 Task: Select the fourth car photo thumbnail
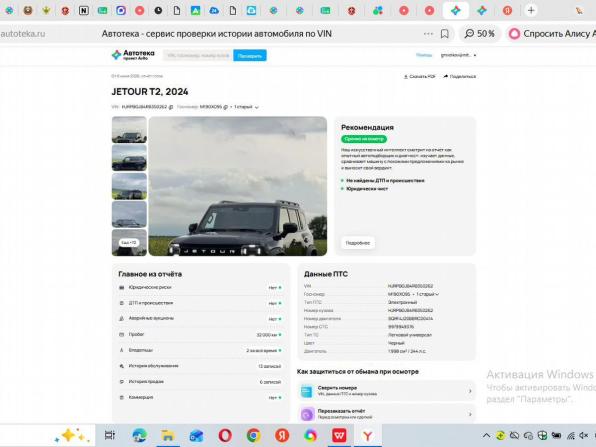pyautogui.click(x=129, y=214)
